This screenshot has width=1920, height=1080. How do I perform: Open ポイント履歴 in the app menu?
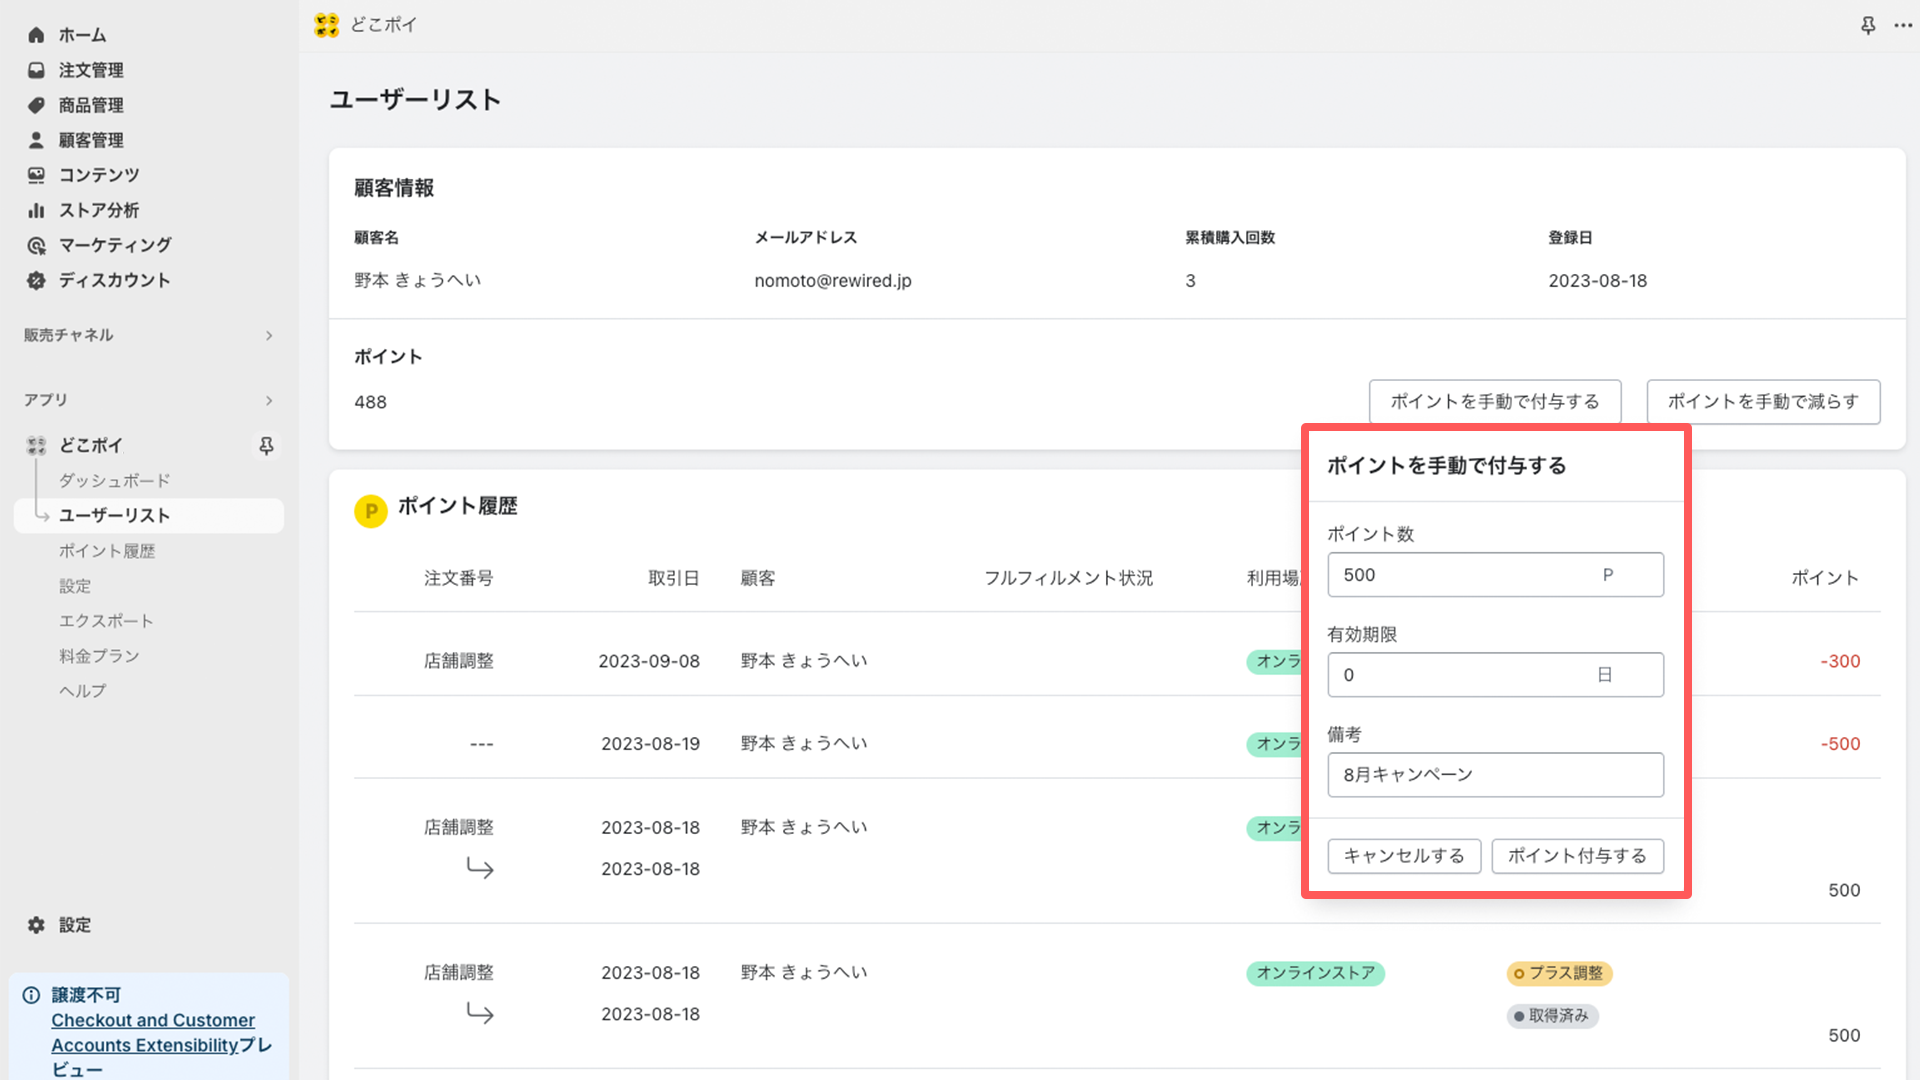[107, 551]
